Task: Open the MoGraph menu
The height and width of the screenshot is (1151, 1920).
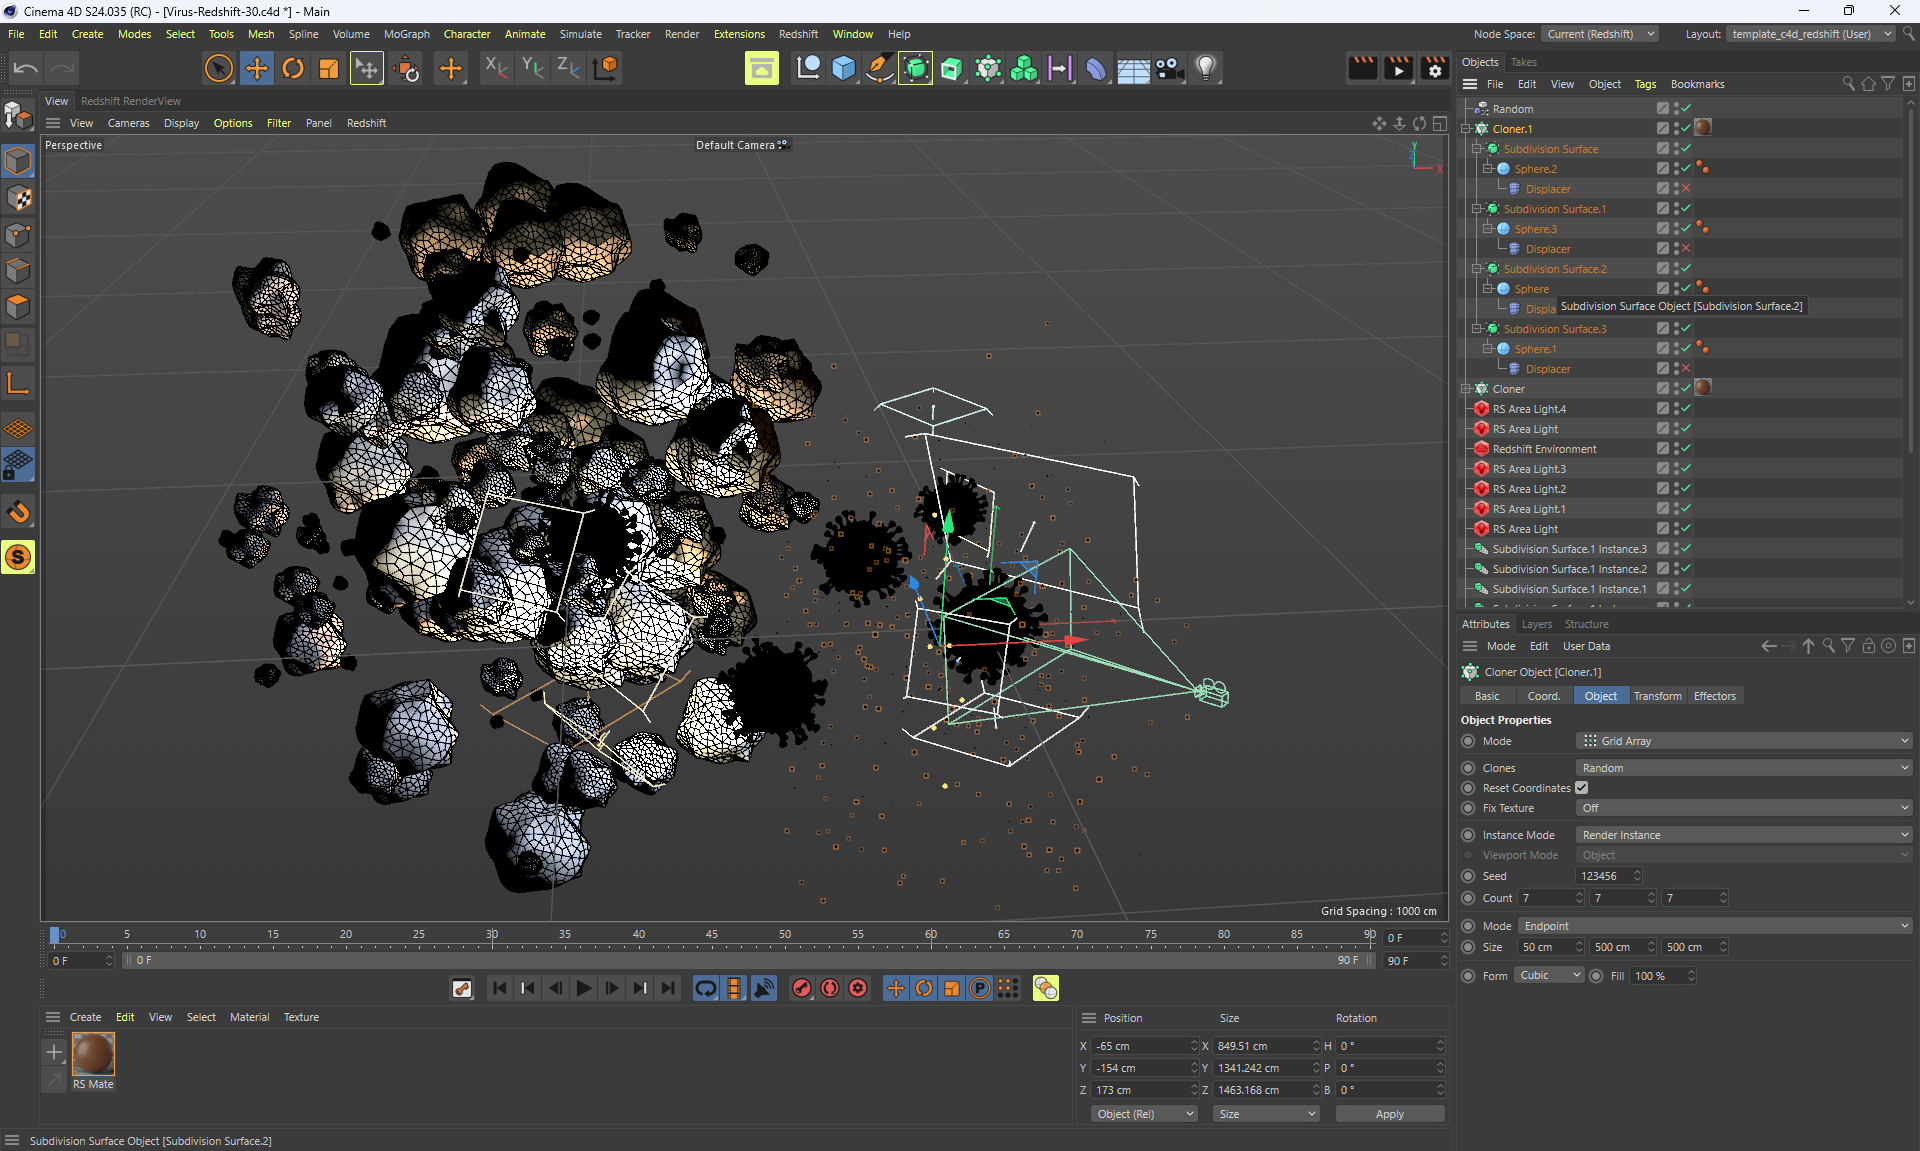Action: click(x=406, y=34)
